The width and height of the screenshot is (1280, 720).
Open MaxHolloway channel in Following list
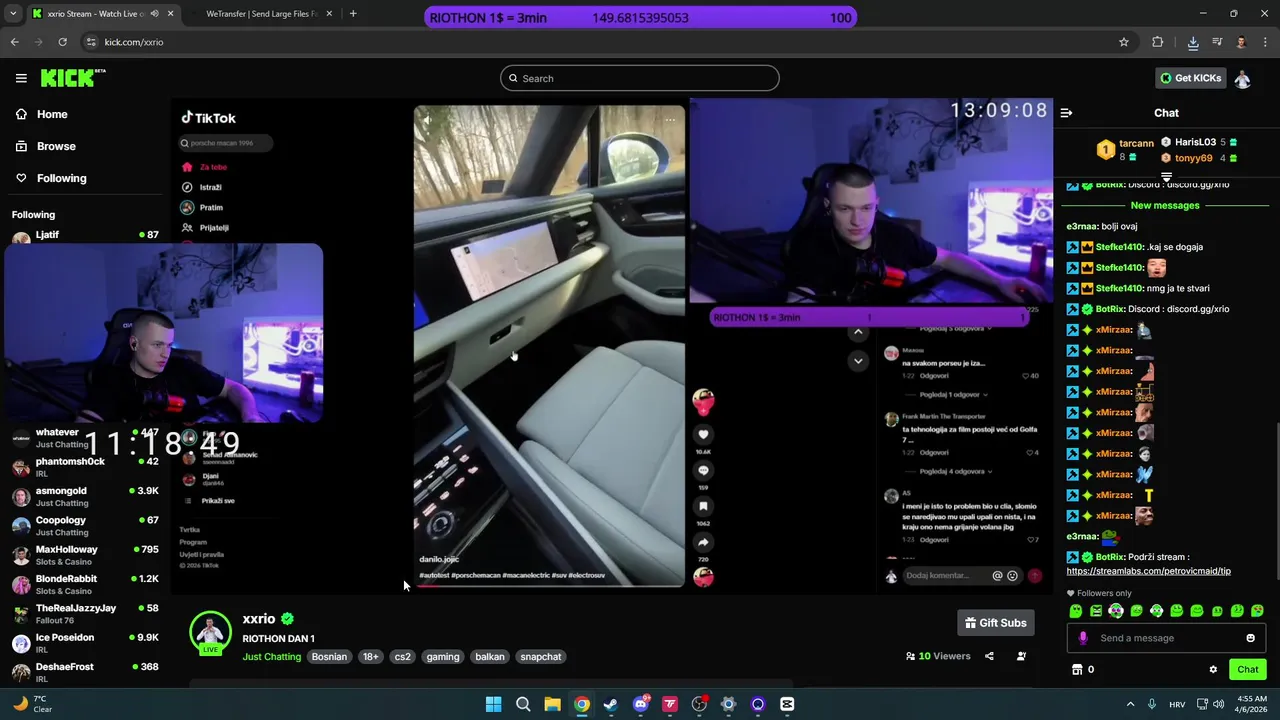pyautogui.click(x=85, y=555)
